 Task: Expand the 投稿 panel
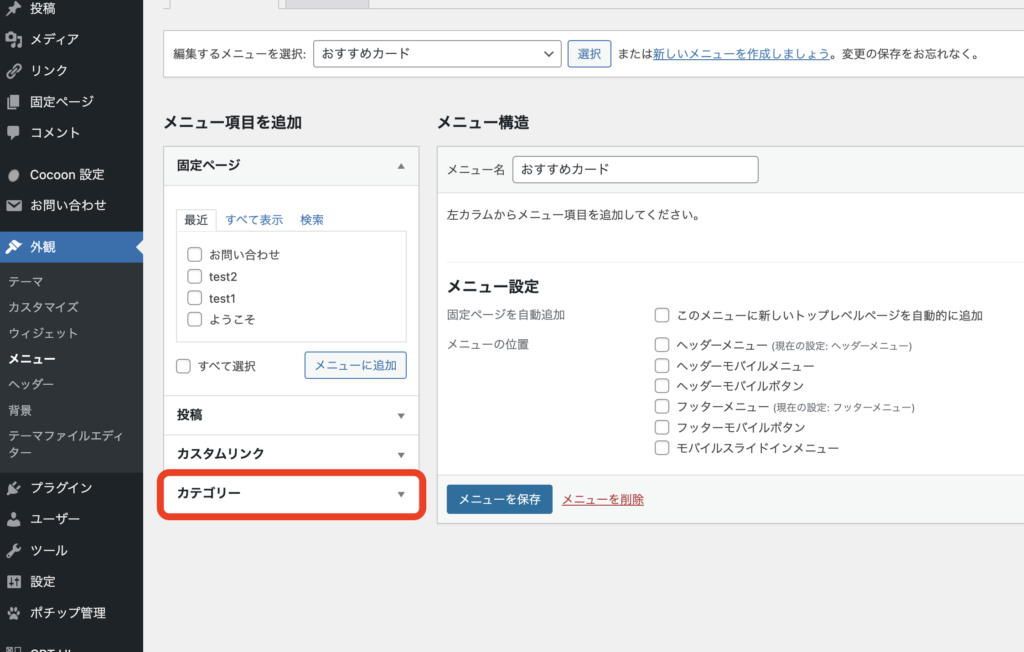(291, 416)
